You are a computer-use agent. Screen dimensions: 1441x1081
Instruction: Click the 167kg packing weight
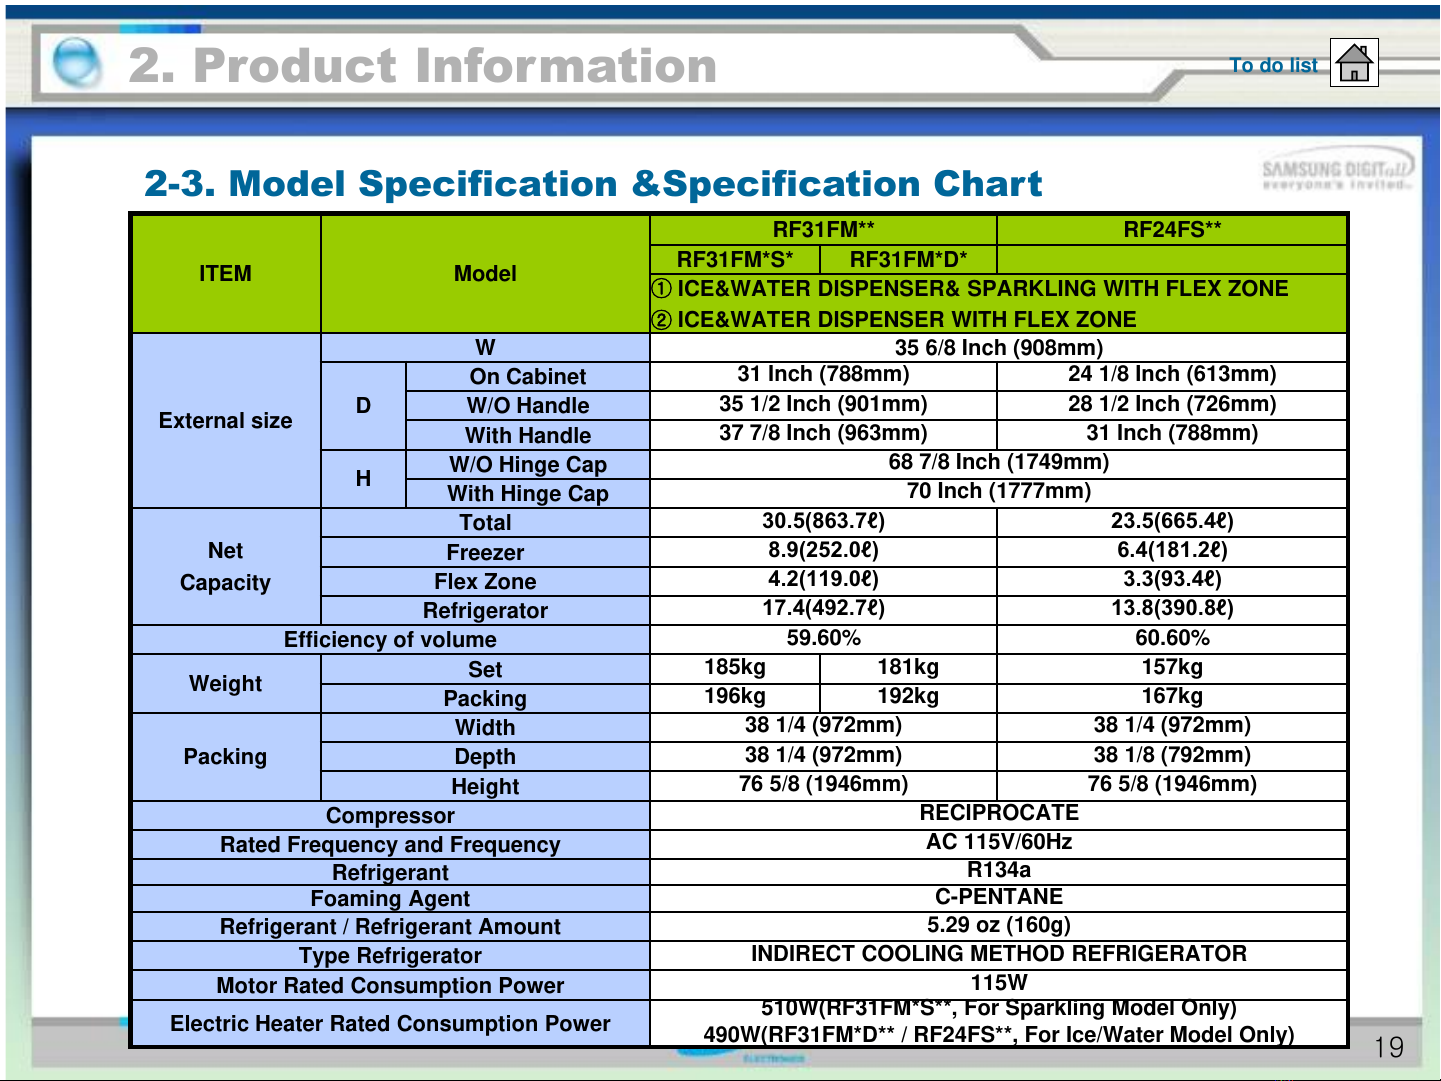tap(1172, 696)
